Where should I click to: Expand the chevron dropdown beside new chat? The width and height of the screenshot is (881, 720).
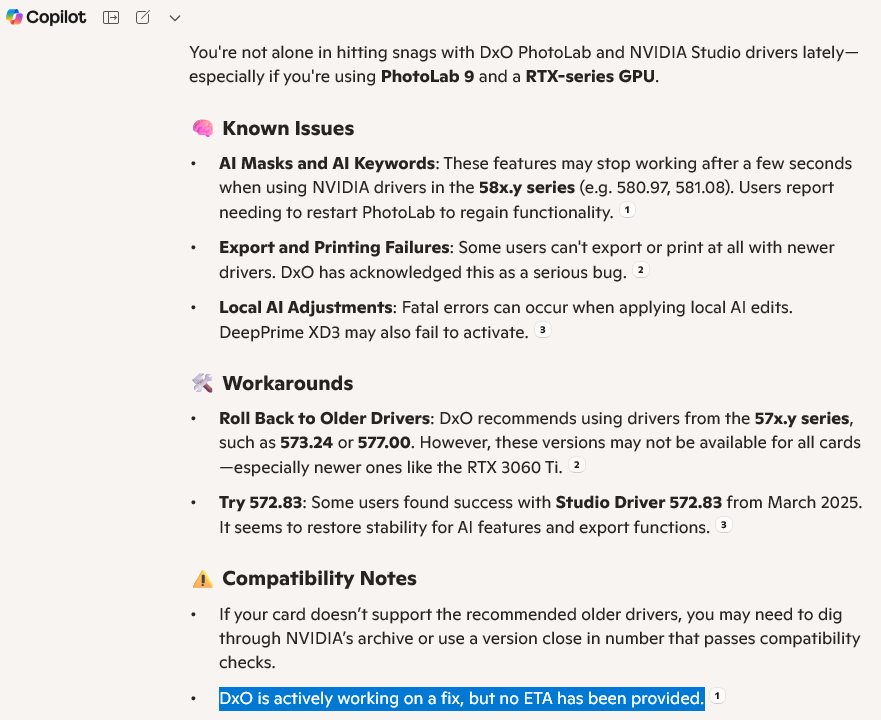tap(175, 18)
